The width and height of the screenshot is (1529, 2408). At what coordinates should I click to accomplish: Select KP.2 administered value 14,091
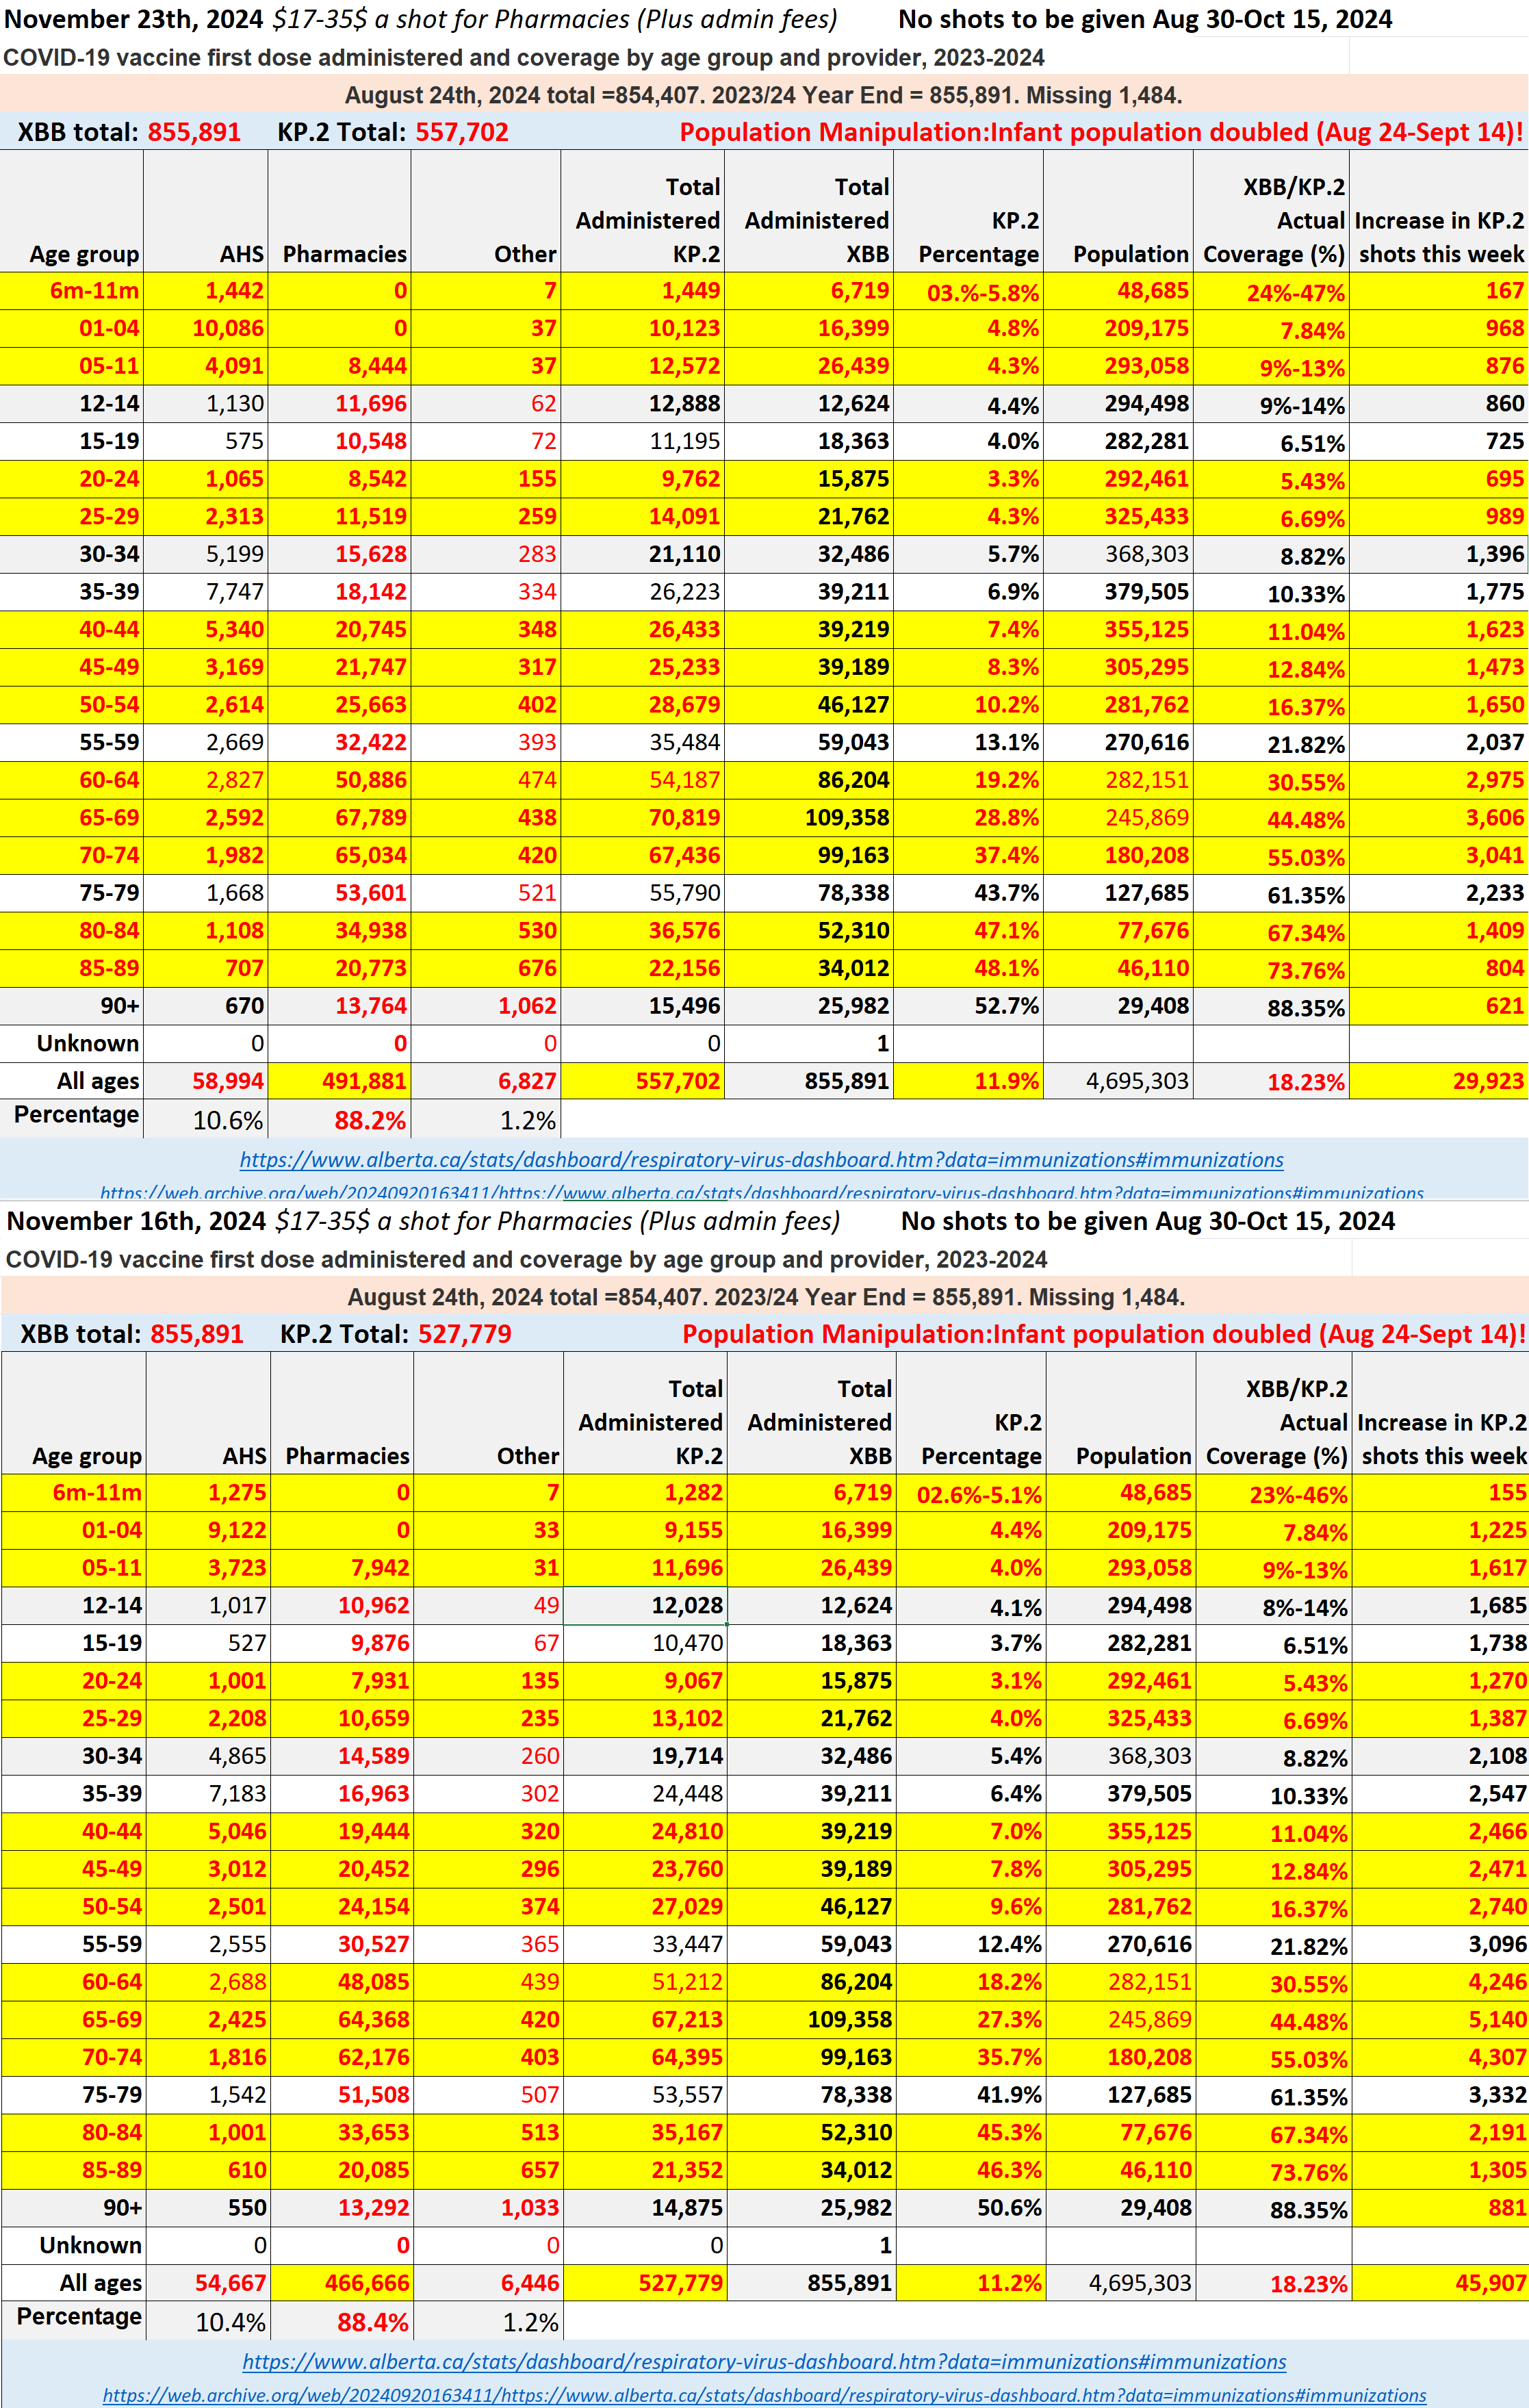coord(643,517)
